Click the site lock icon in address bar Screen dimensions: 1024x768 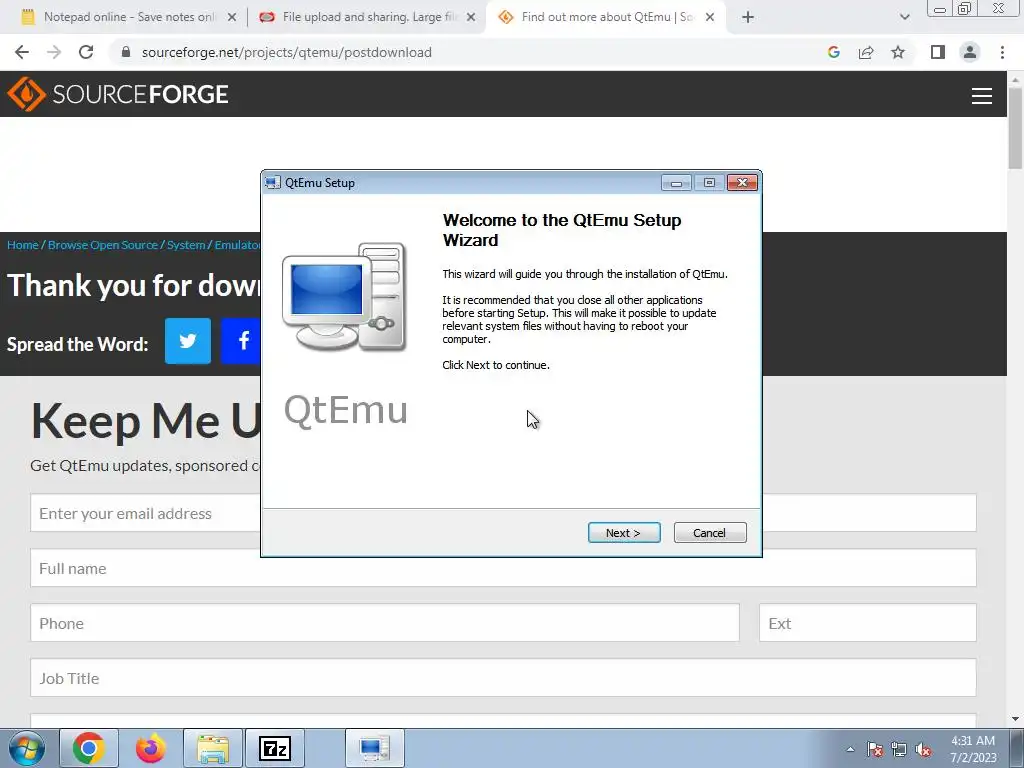126,52
